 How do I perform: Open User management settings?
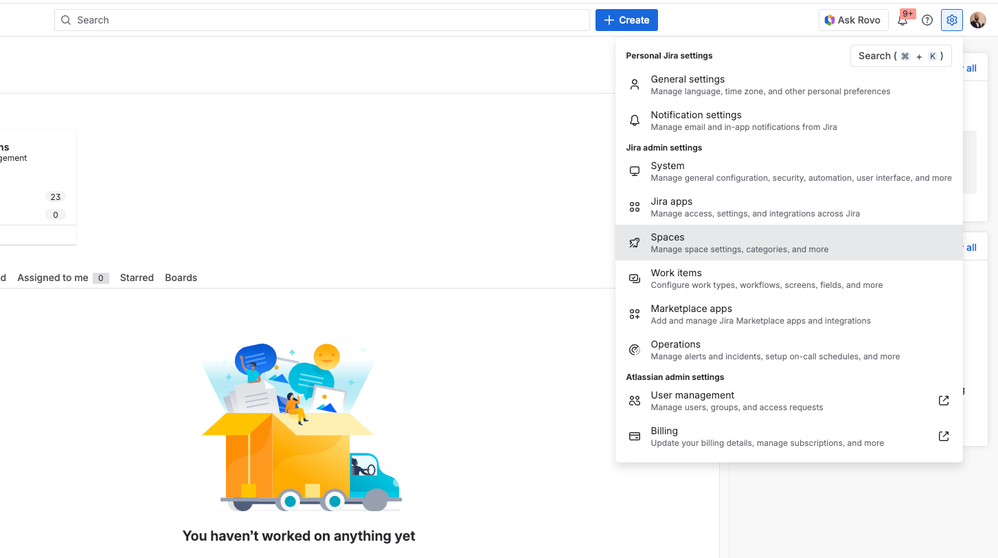(x=789, y=400)
